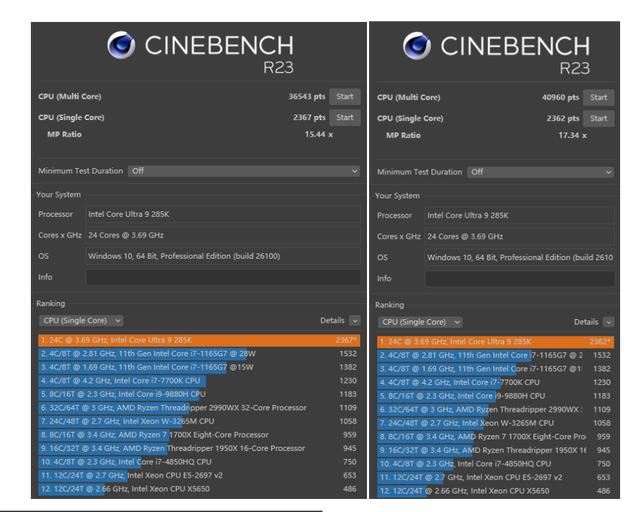This screenshot has height=512, width=640.
Task: Select rank 10 i7-4850HQ row in left window
Action: coord(199,462)
